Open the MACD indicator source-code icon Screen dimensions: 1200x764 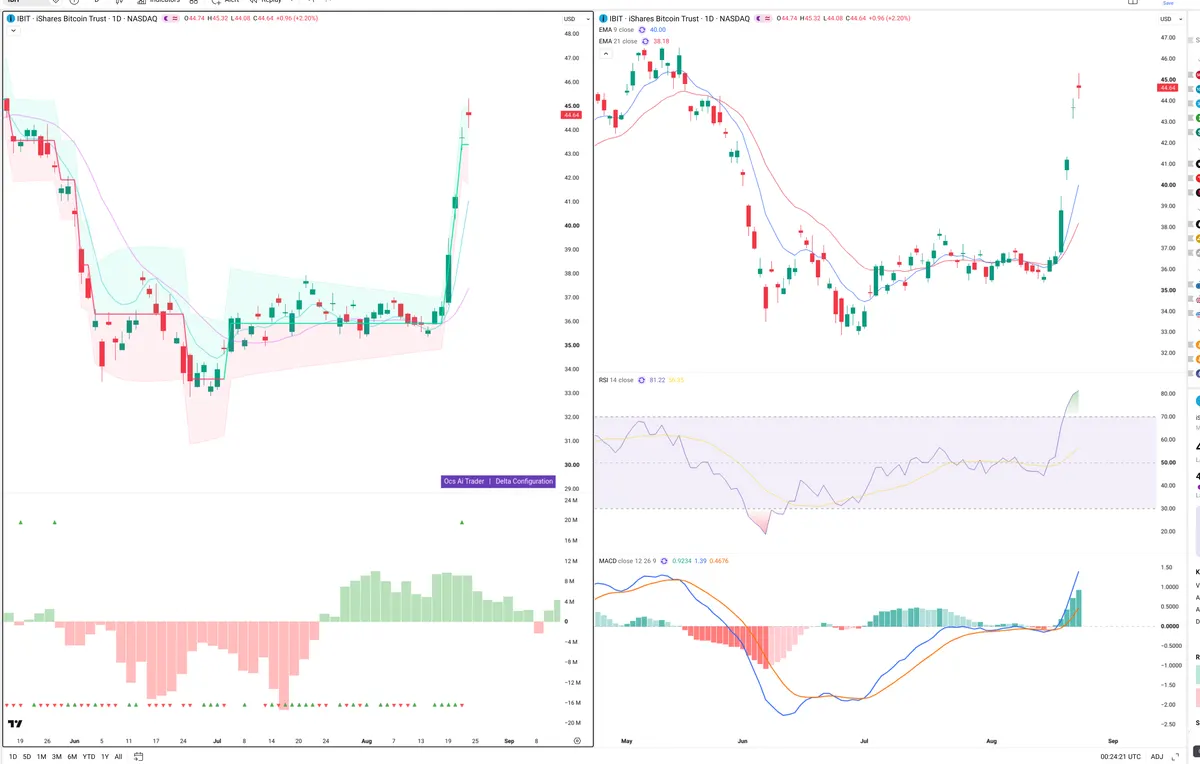click(665, 561)
